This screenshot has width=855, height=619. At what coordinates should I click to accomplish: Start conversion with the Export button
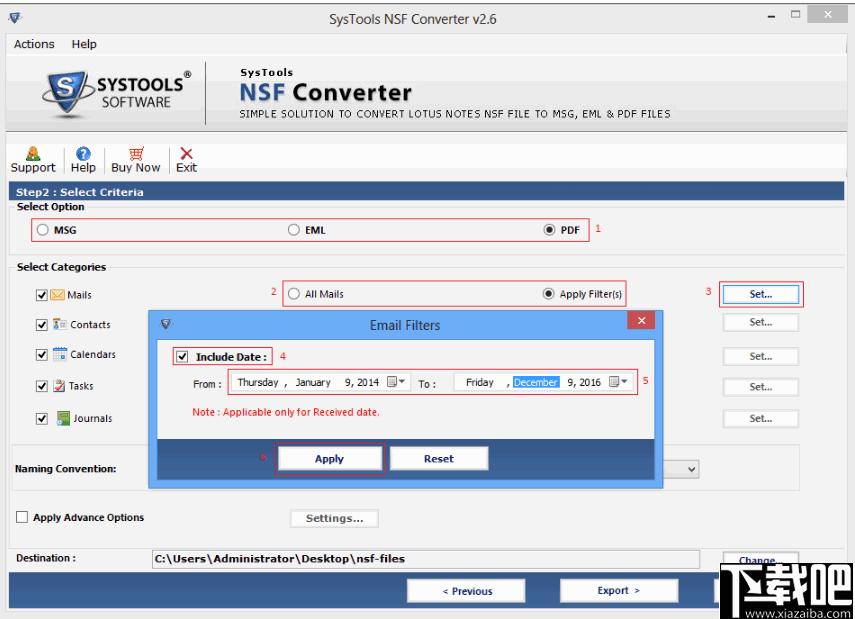pos(618,591)
